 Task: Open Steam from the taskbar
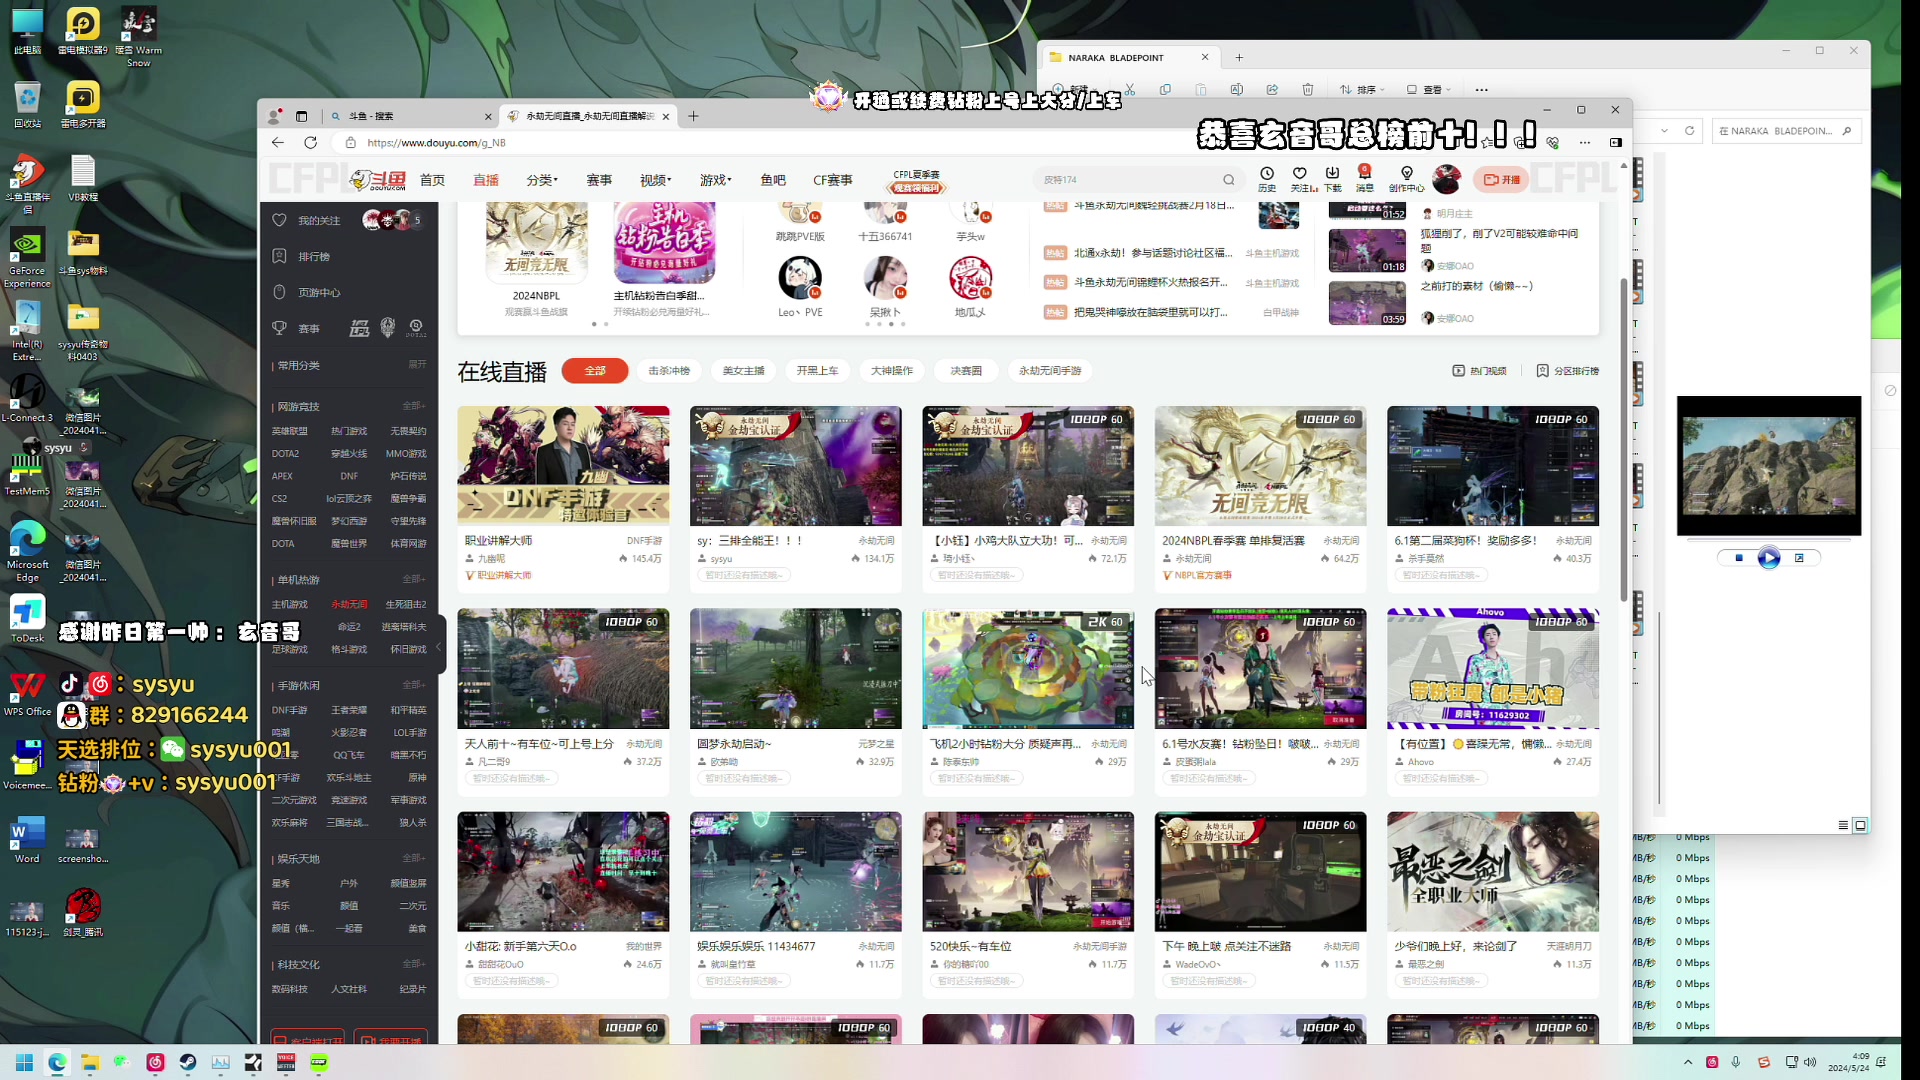pos(188,1062)
